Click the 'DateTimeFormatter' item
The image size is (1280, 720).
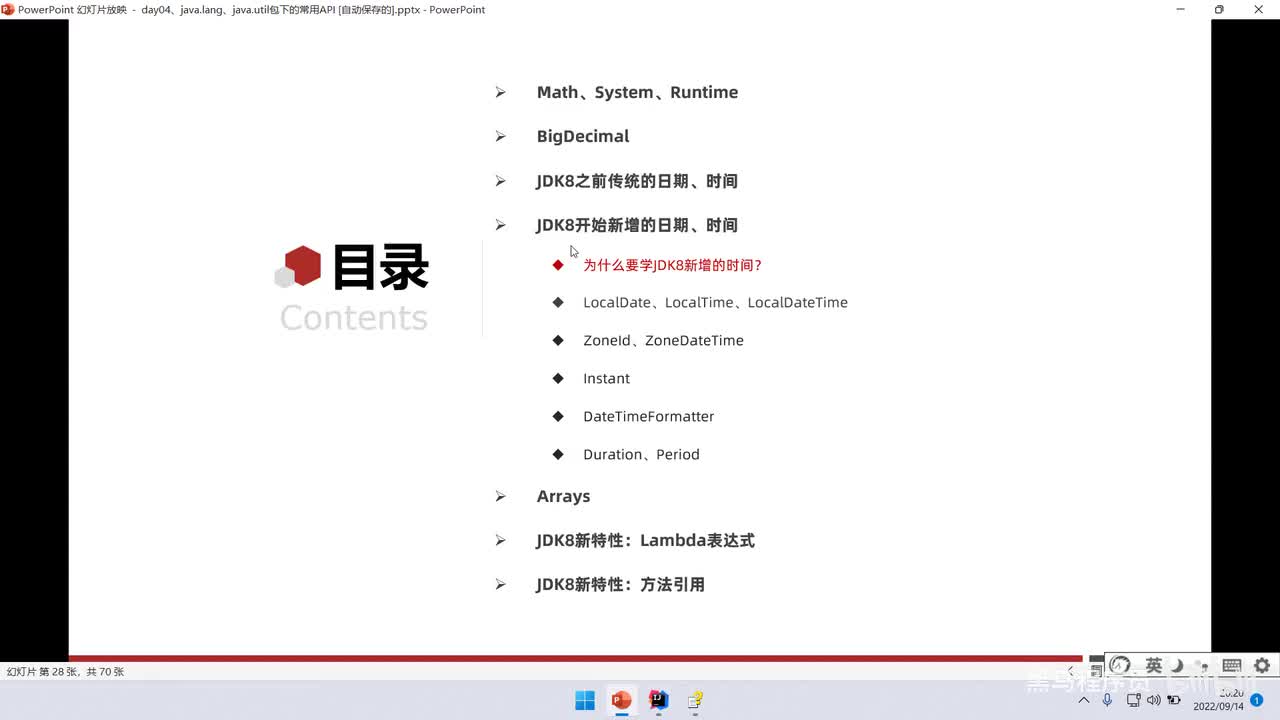pos(648,416)
